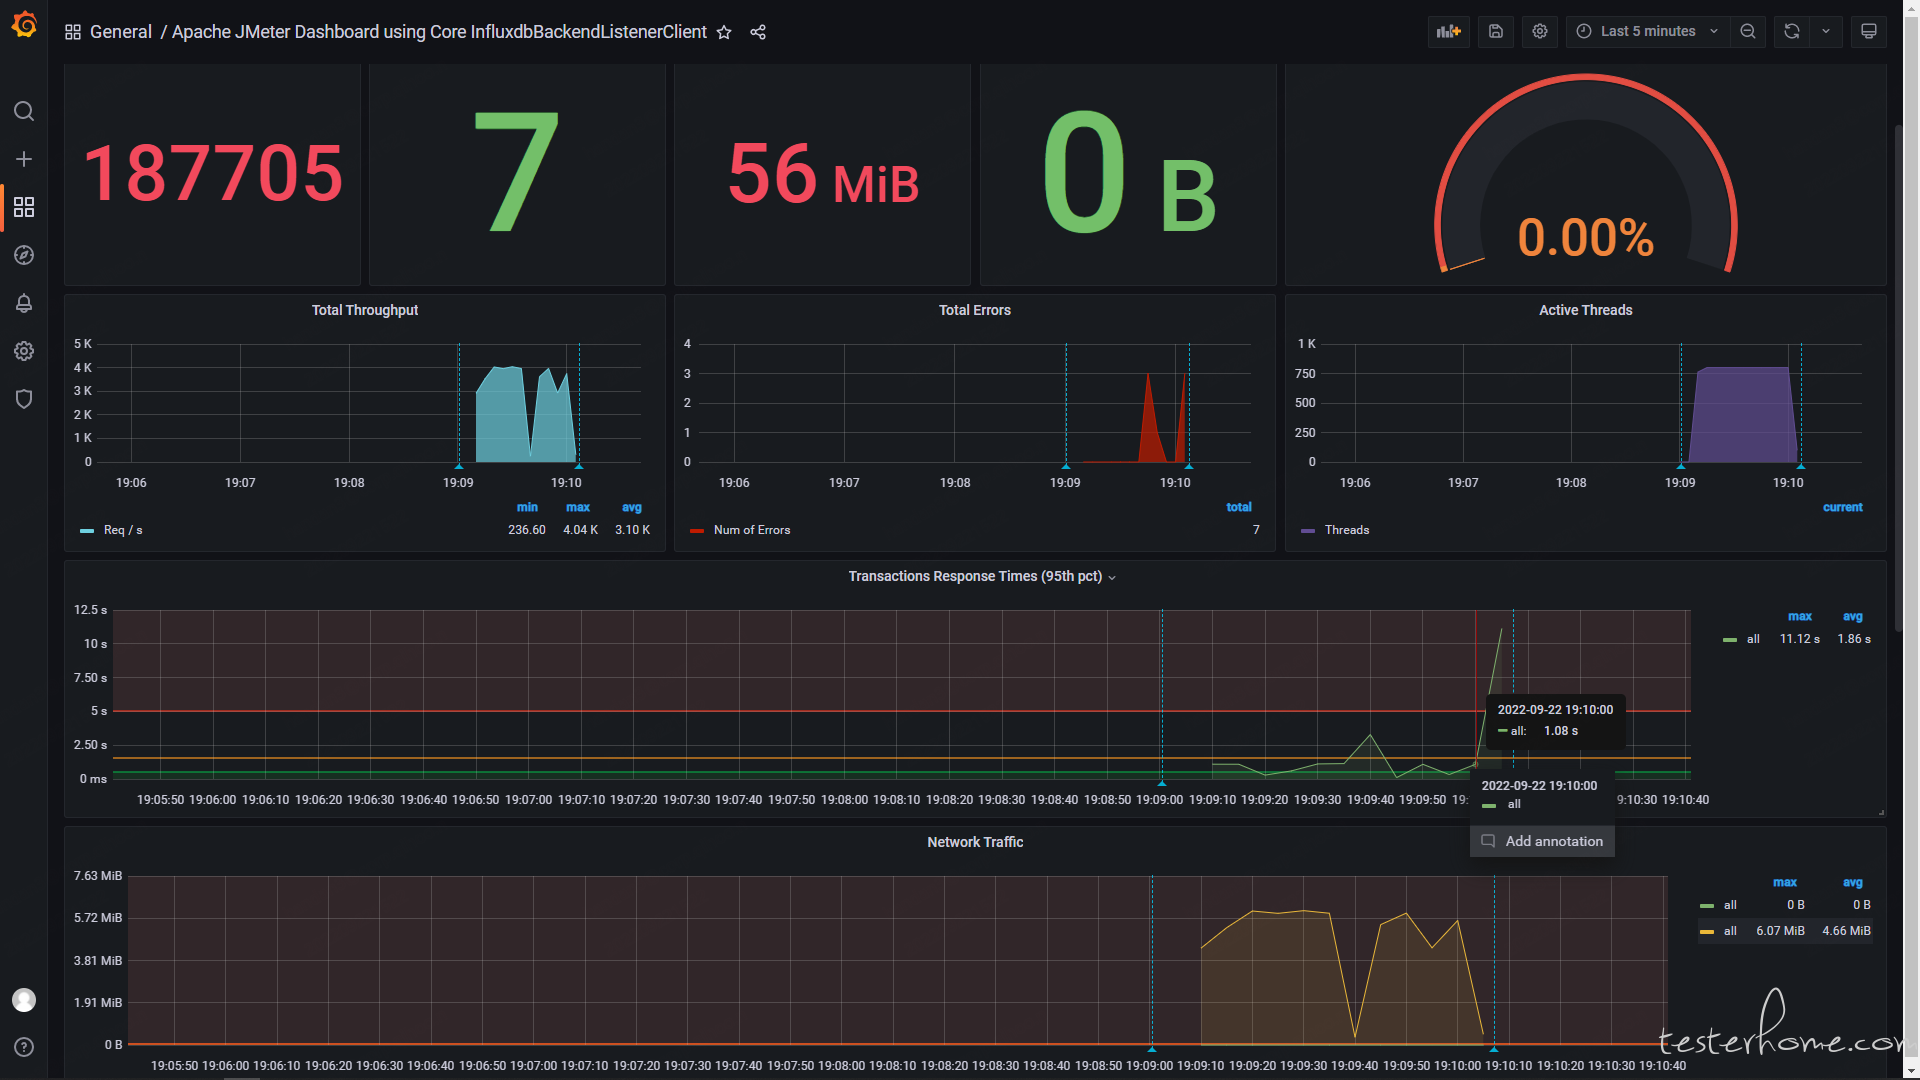Click the 0 B stat panel
The width and height of the screenshot is (1920, 1080).
(x=1128, y=175)
